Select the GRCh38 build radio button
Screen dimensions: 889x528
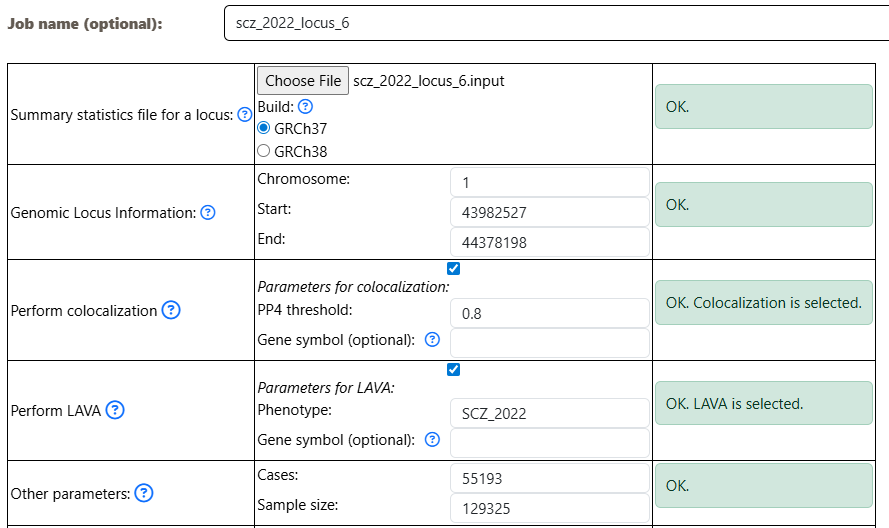pos(263,151)
